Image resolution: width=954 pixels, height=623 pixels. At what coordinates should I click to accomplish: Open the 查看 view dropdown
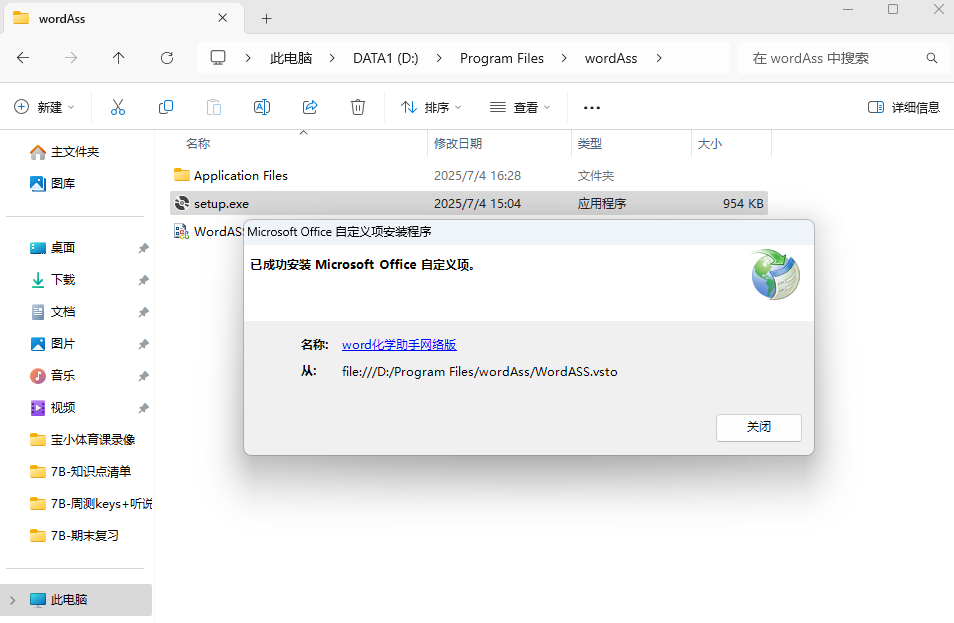520,107
